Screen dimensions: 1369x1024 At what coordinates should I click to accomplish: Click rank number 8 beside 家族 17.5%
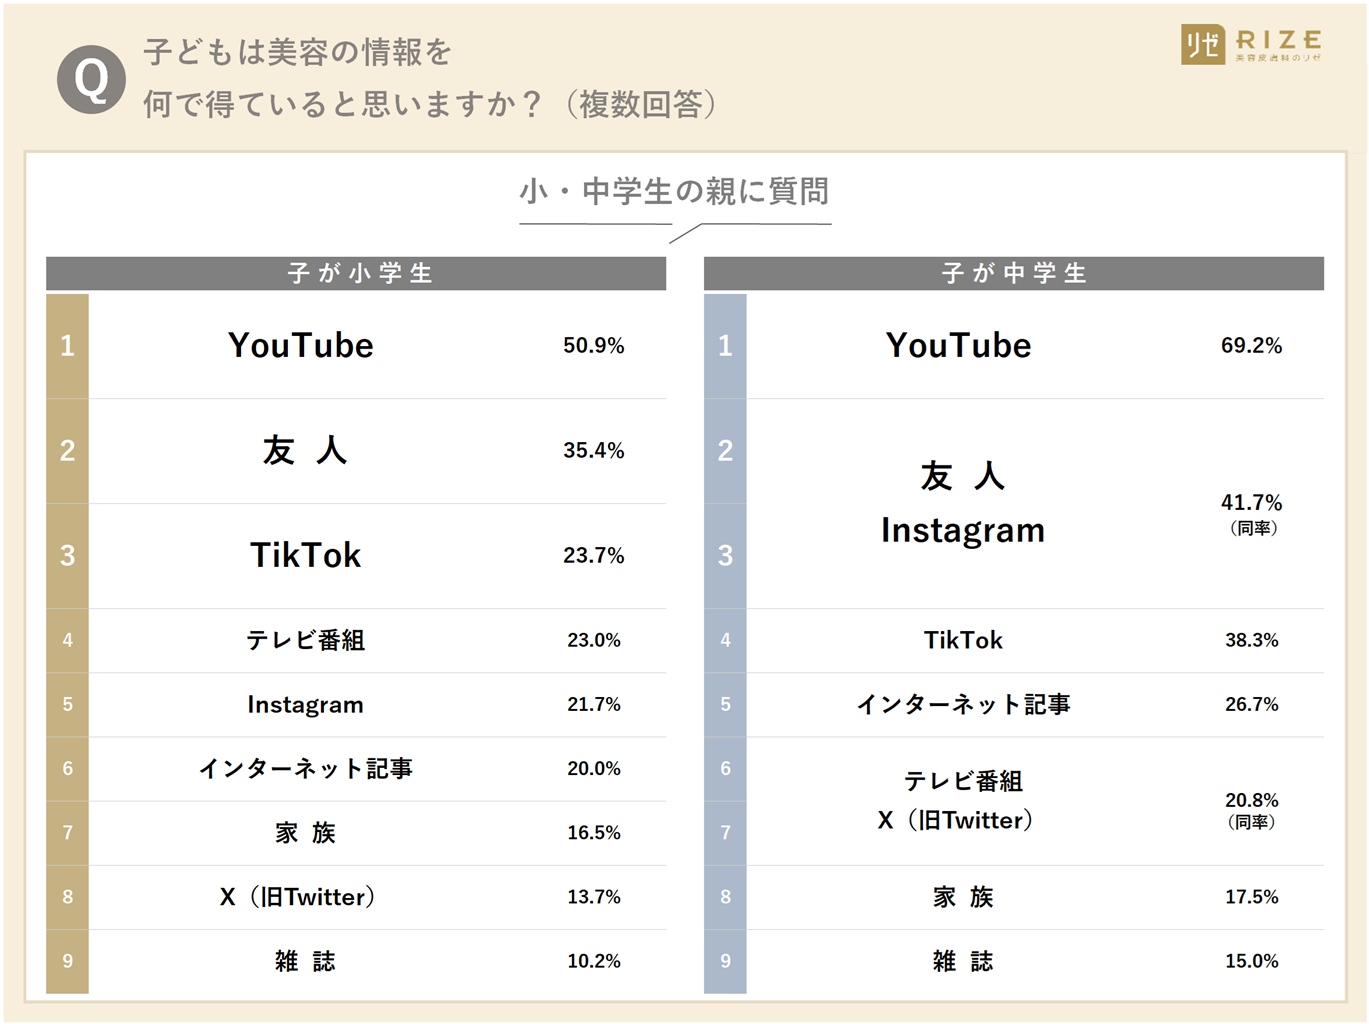725,897
